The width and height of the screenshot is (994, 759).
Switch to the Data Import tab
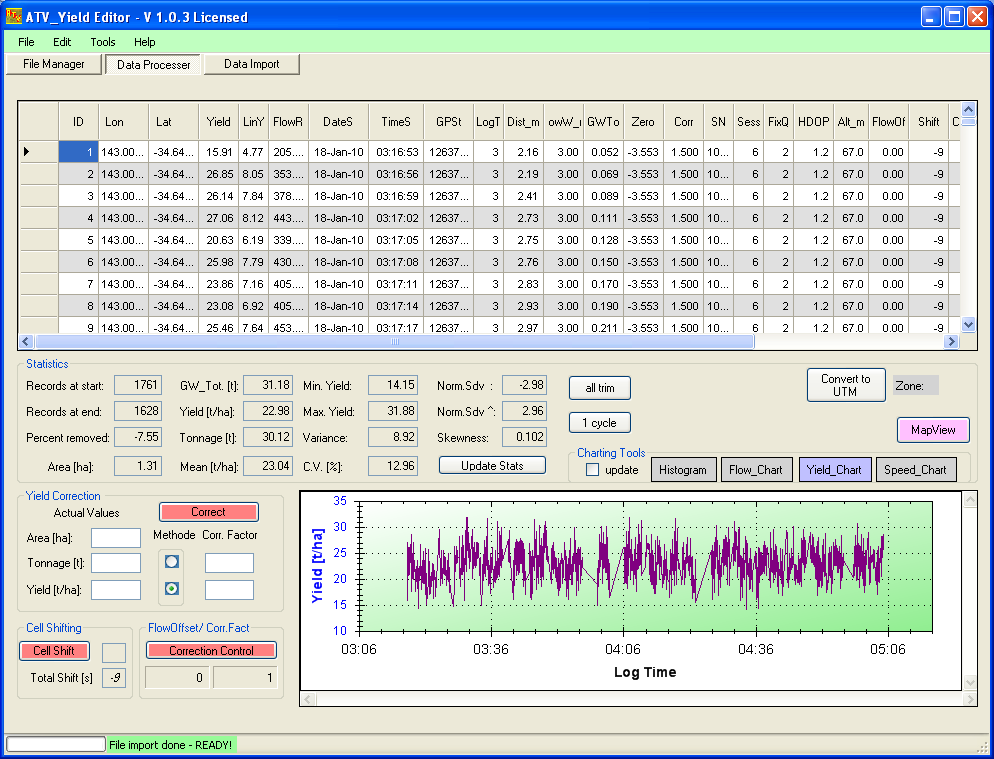pyautogui.click(x=251, y=64)
